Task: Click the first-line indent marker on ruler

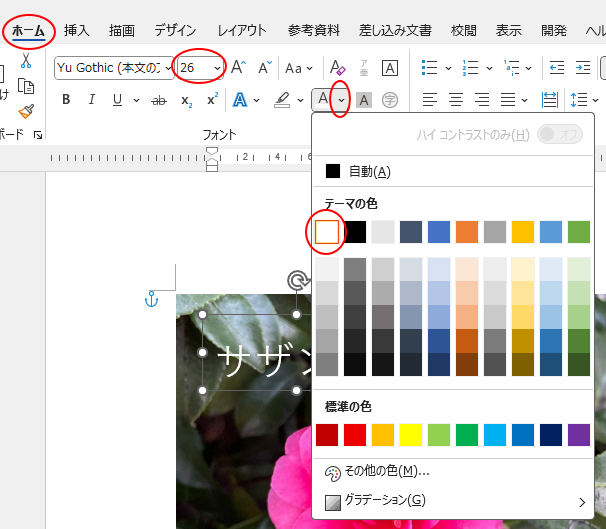Action: pos(212,151)
